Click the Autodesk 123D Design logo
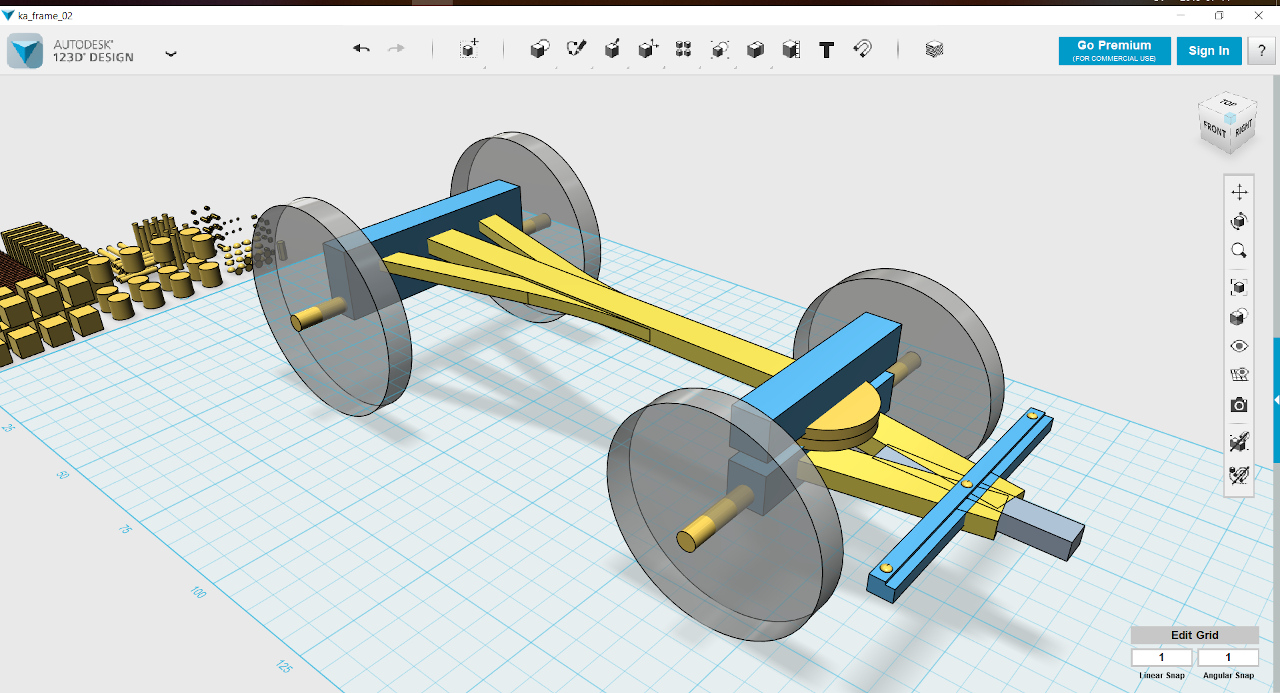 coord(25,51)
